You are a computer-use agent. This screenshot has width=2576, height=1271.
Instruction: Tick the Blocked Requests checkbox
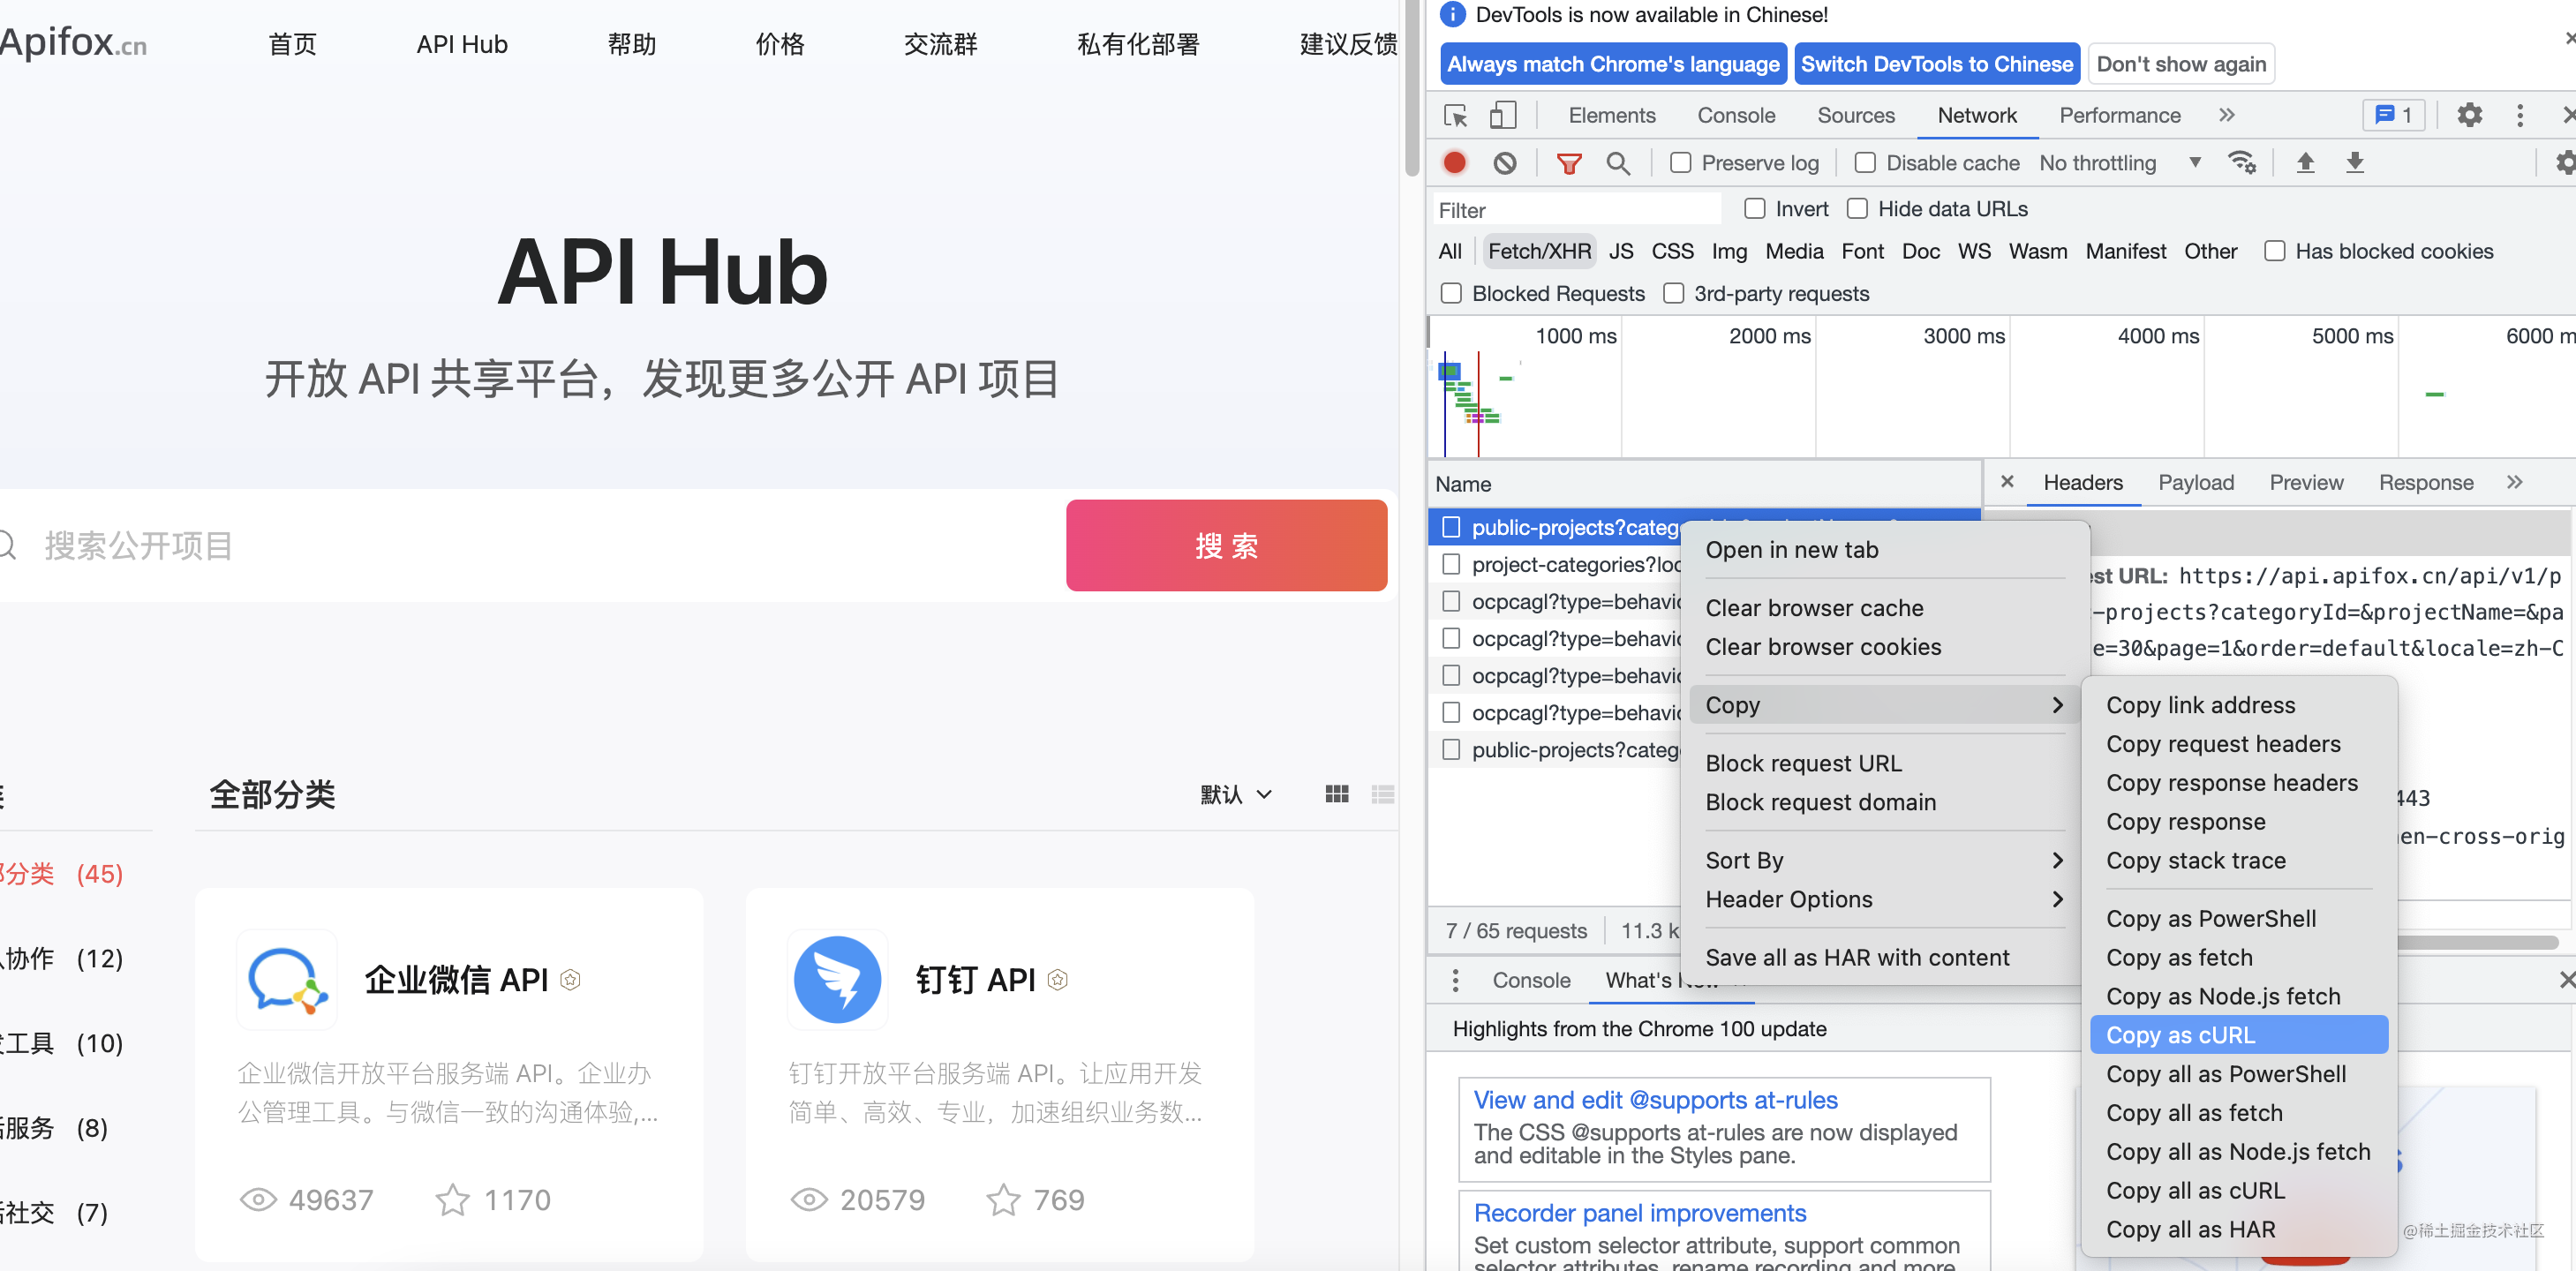coord(1451,293)
